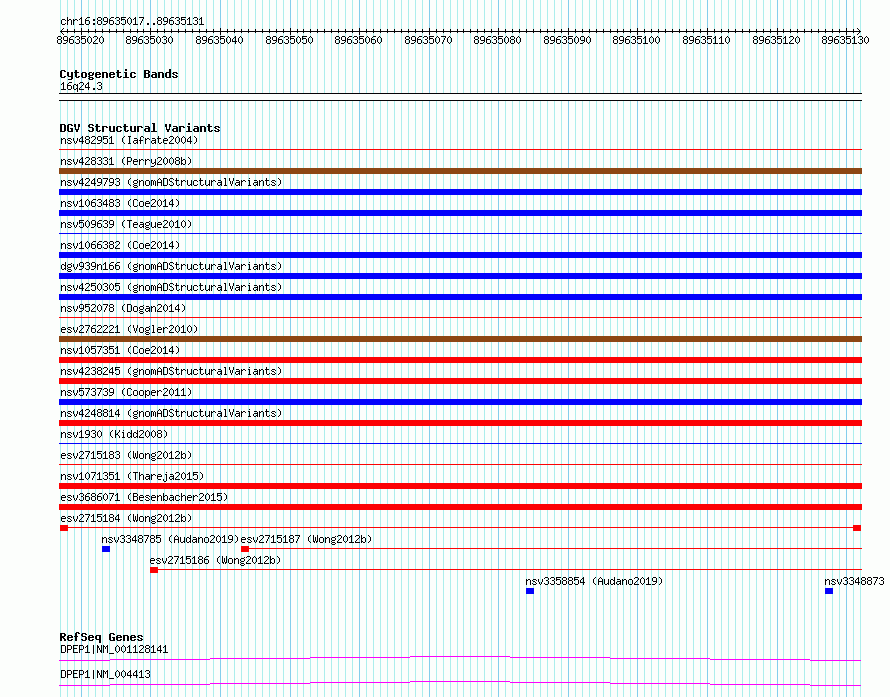Click esv2715184 (Wong2012b) label
This screenshot has width=890, height=697.
(x=126, y=518)
